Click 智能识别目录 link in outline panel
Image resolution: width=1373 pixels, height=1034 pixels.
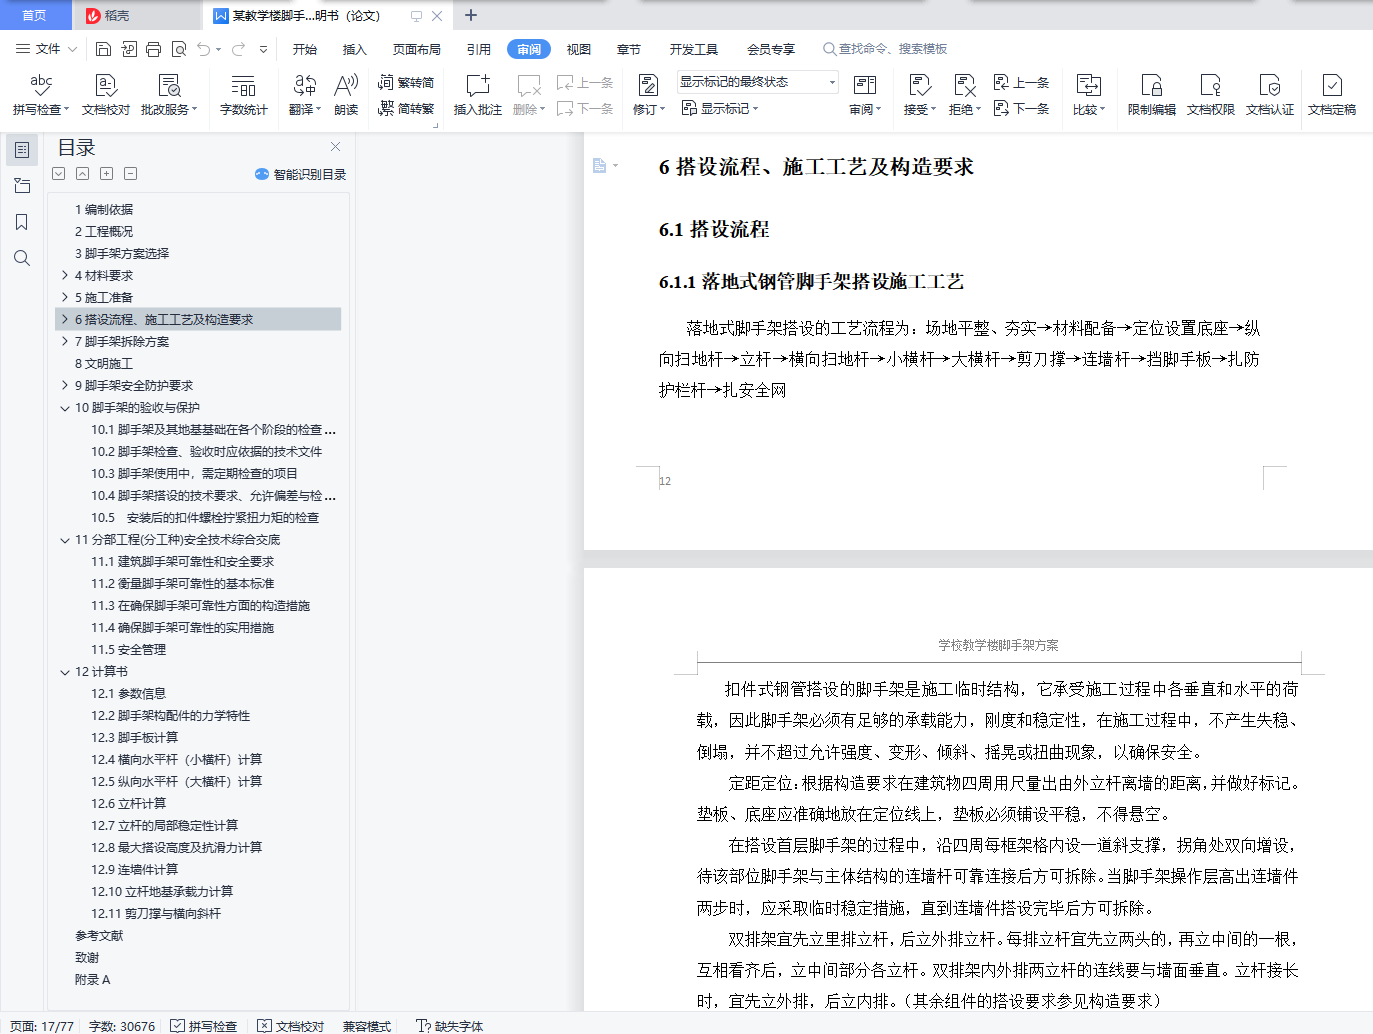click(301, 174)
